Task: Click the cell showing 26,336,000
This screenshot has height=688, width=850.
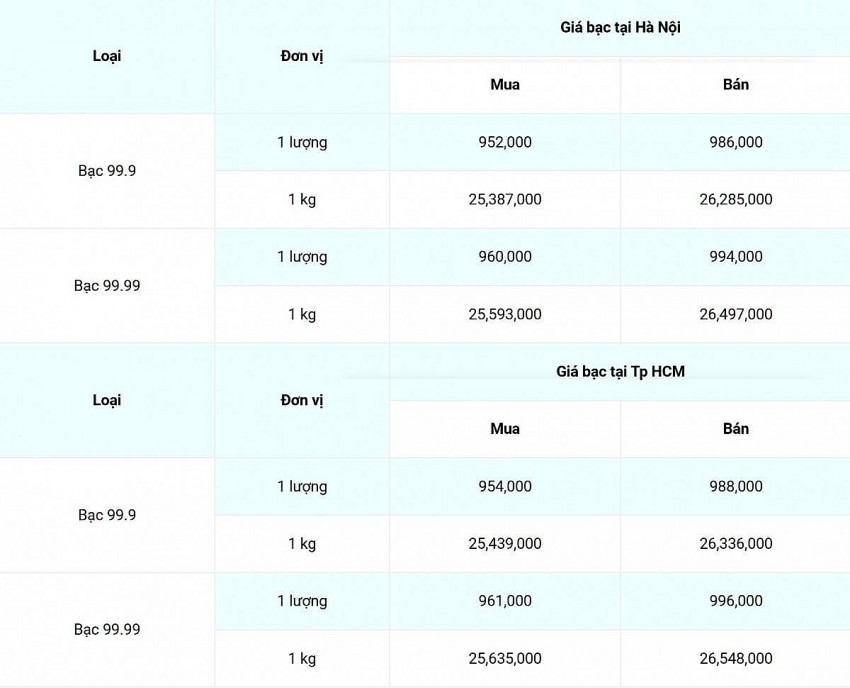Action: 735,543
